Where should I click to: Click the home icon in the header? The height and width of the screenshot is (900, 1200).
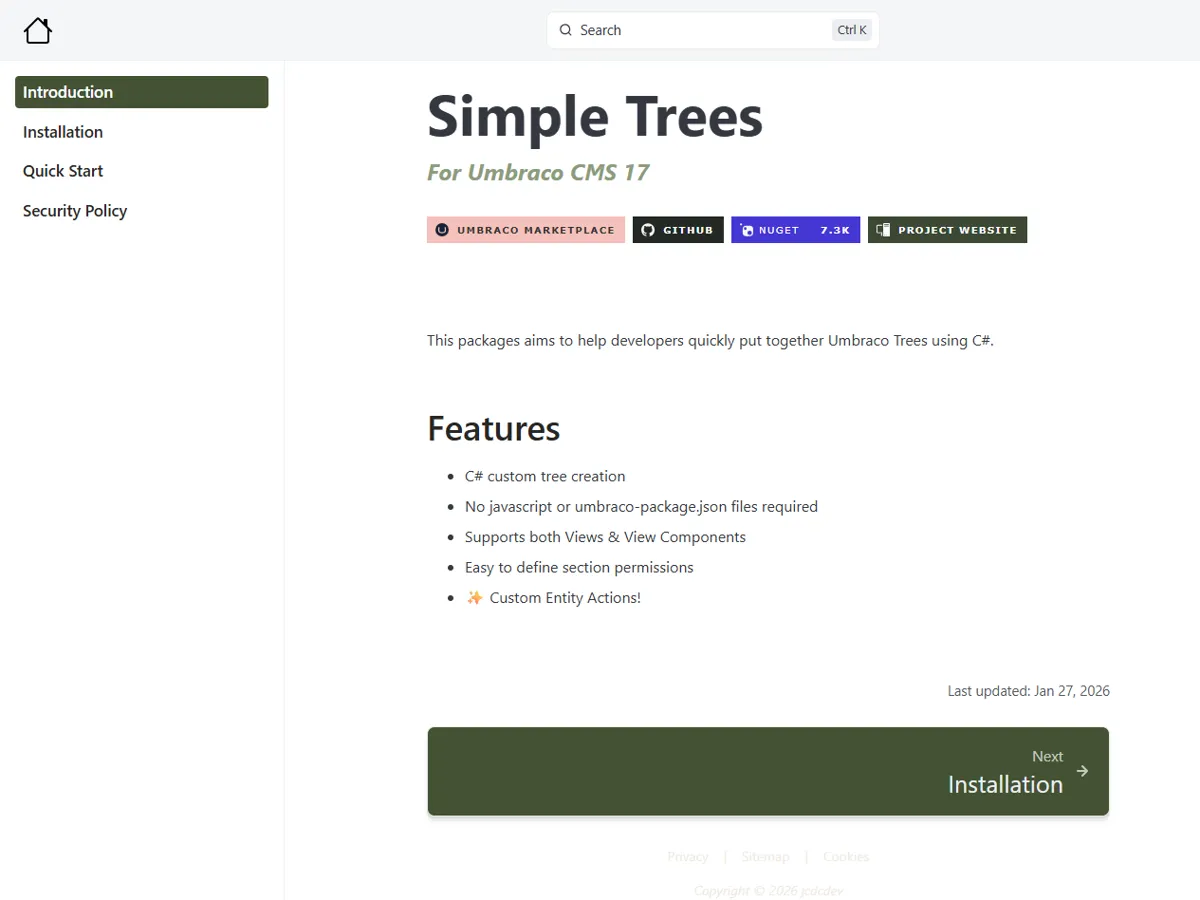coord(38,31)
